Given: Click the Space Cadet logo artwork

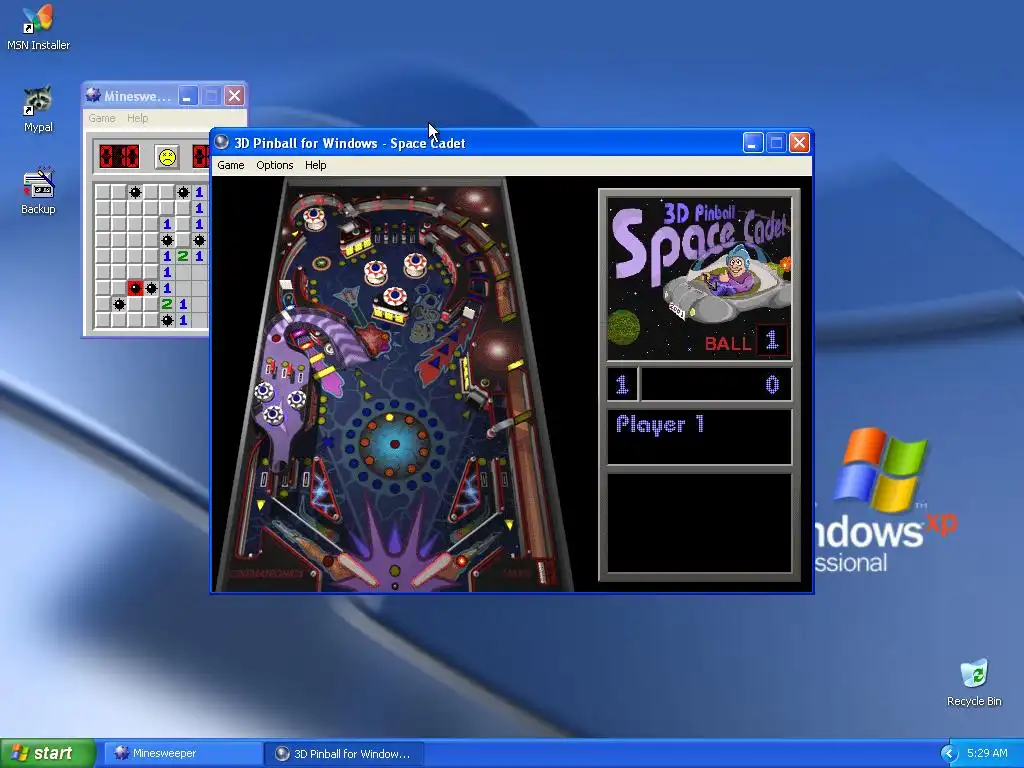Looking at the screenshot, I should 699,279.
